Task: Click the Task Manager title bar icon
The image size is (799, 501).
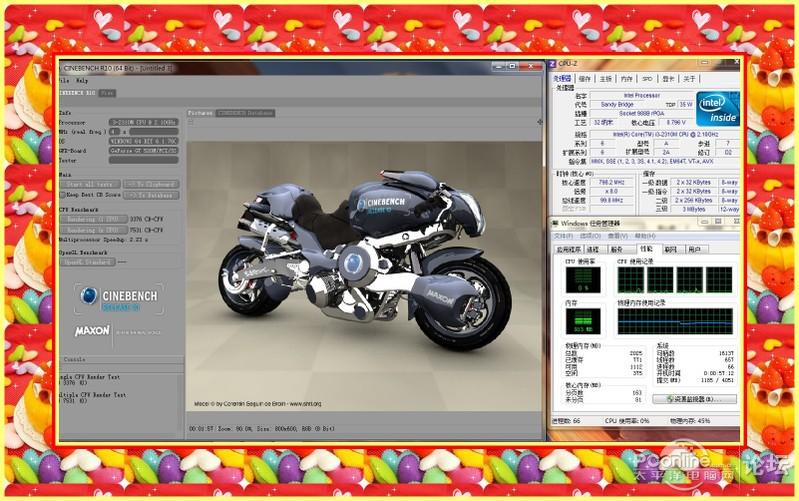Action: coord(555,223)
